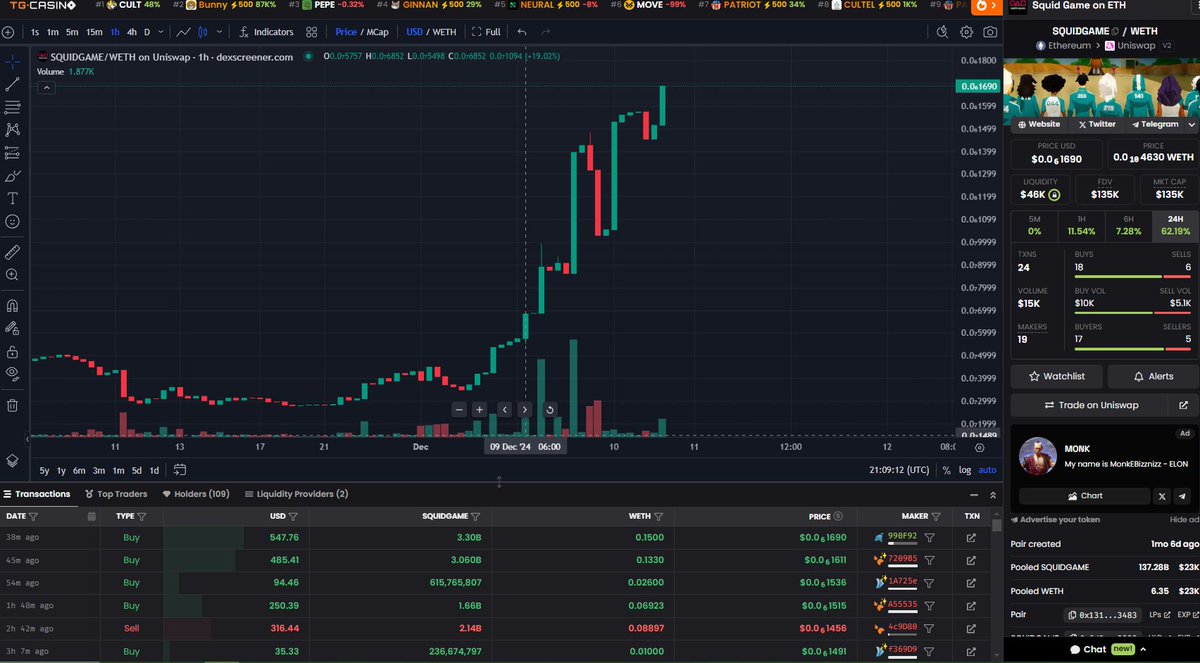Select the ruler measure tool
Image resolution: width=1200 pixels, height=663 pixels.
(12, 251)
